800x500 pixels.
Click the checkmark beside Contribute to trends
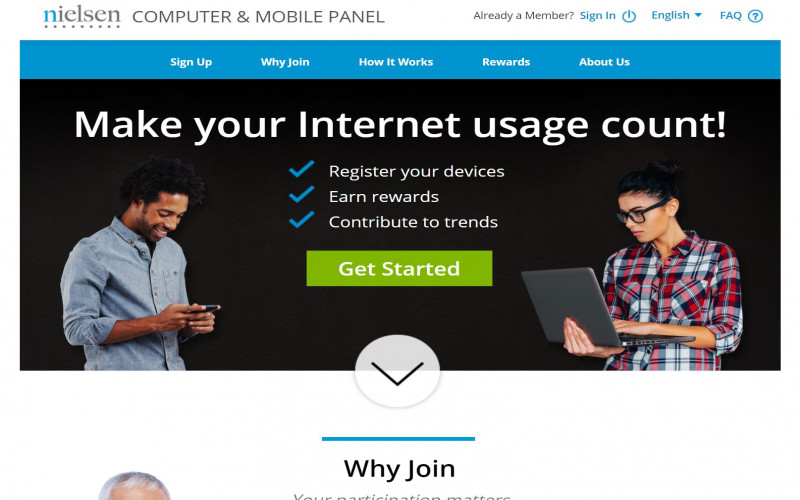coord(302,220)
